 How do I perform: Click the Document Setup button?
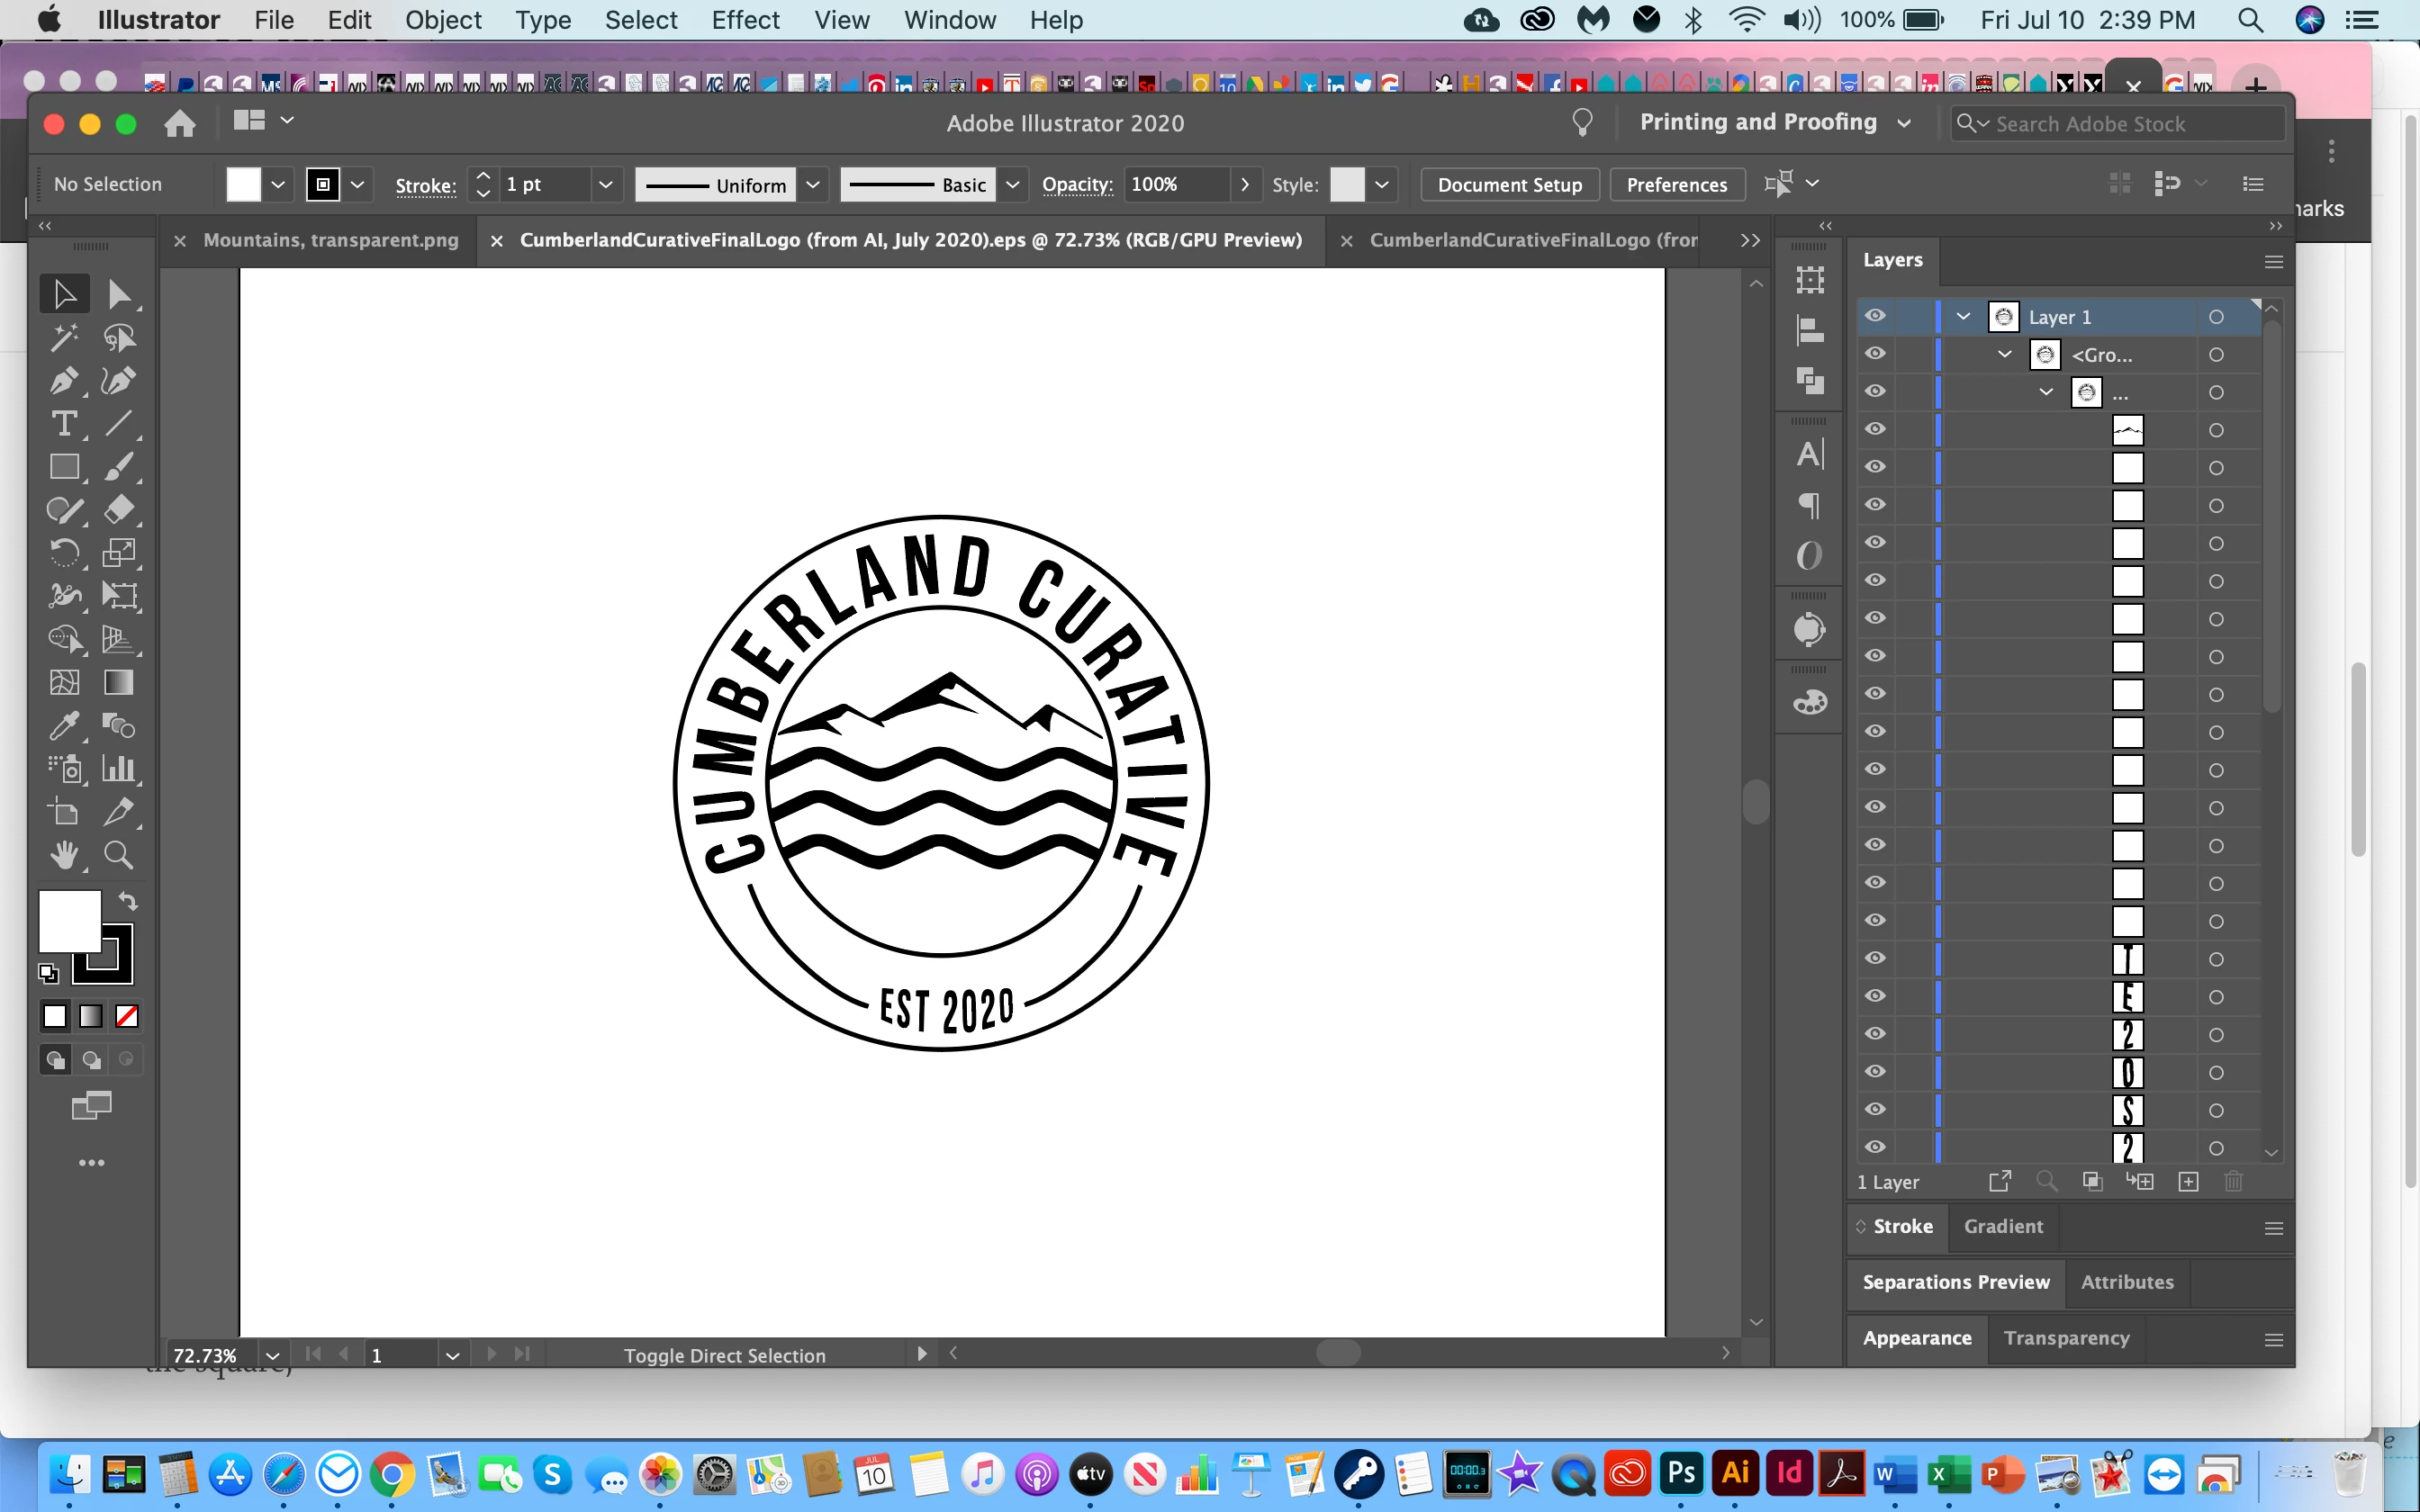click(1509, 185)
